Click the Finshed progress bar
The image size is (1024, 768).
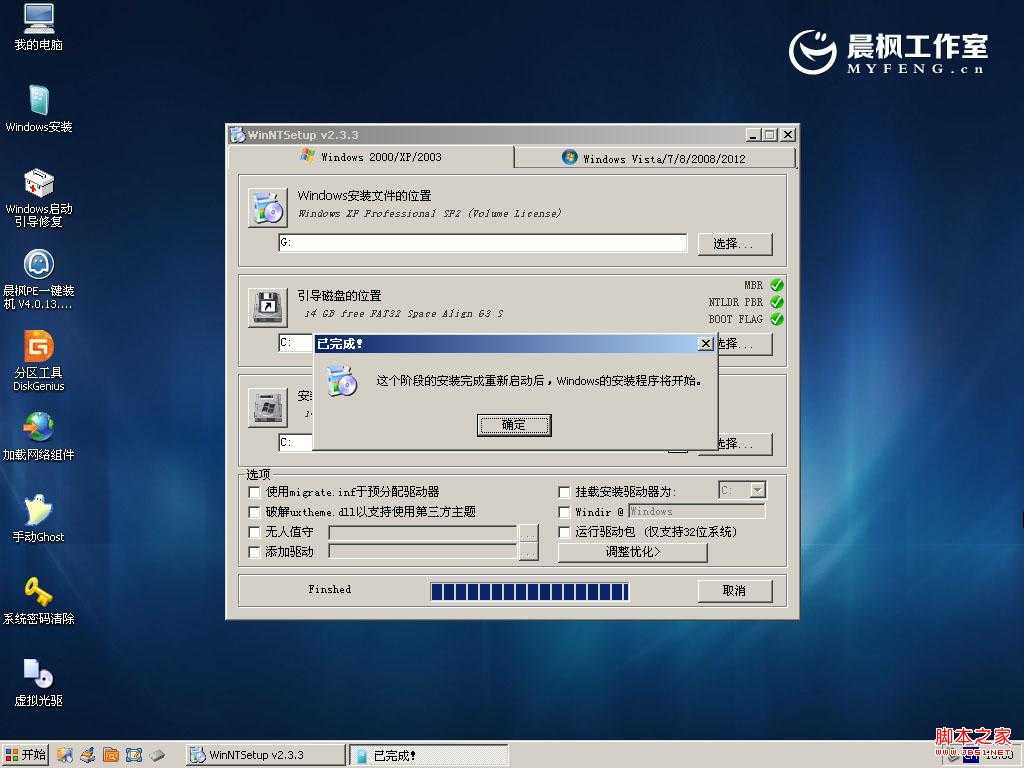click(x=529, y=590)
